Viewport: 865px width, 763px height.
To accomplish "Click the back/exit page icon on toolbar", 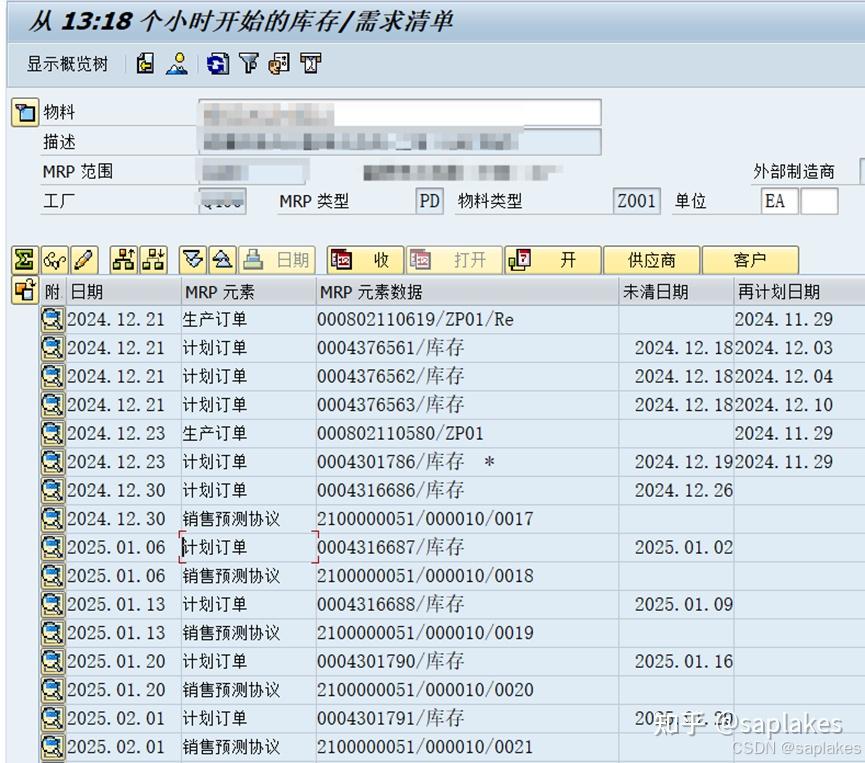I will click(145, 64).
